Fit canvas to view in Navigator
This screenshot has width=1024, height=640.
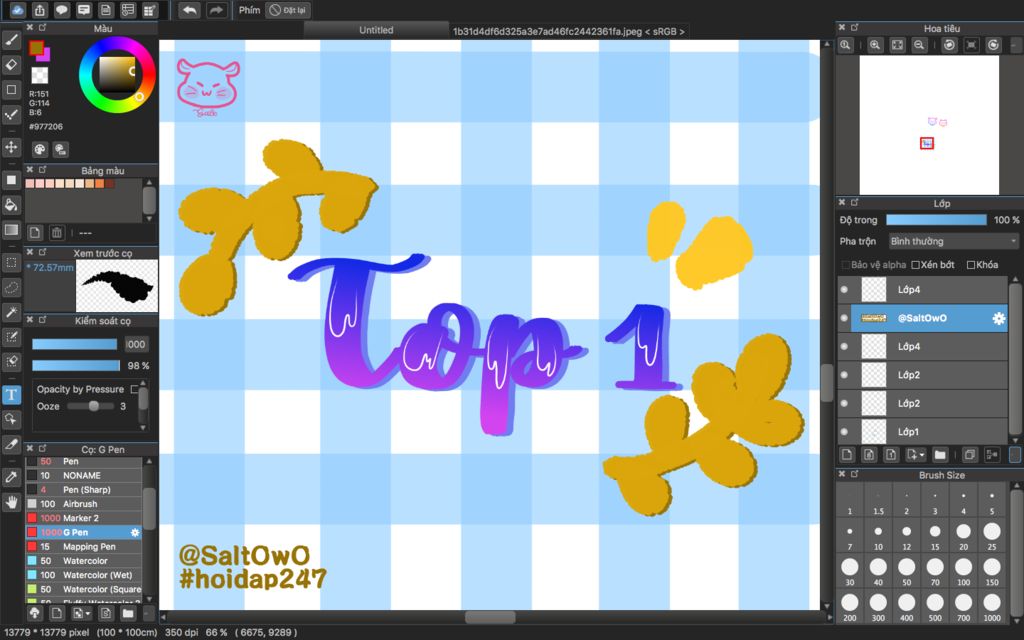pyautogui.click(x=897, y=44)
